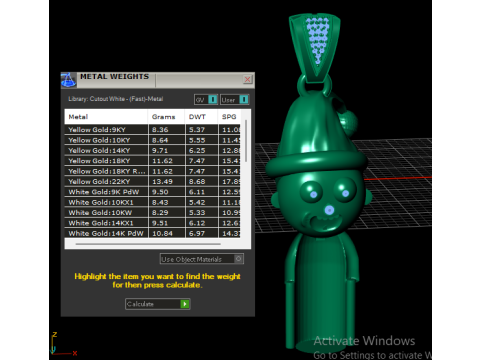Click the 8.29 grams value
This screenshot has height=360, width=480.
point(160,212)
